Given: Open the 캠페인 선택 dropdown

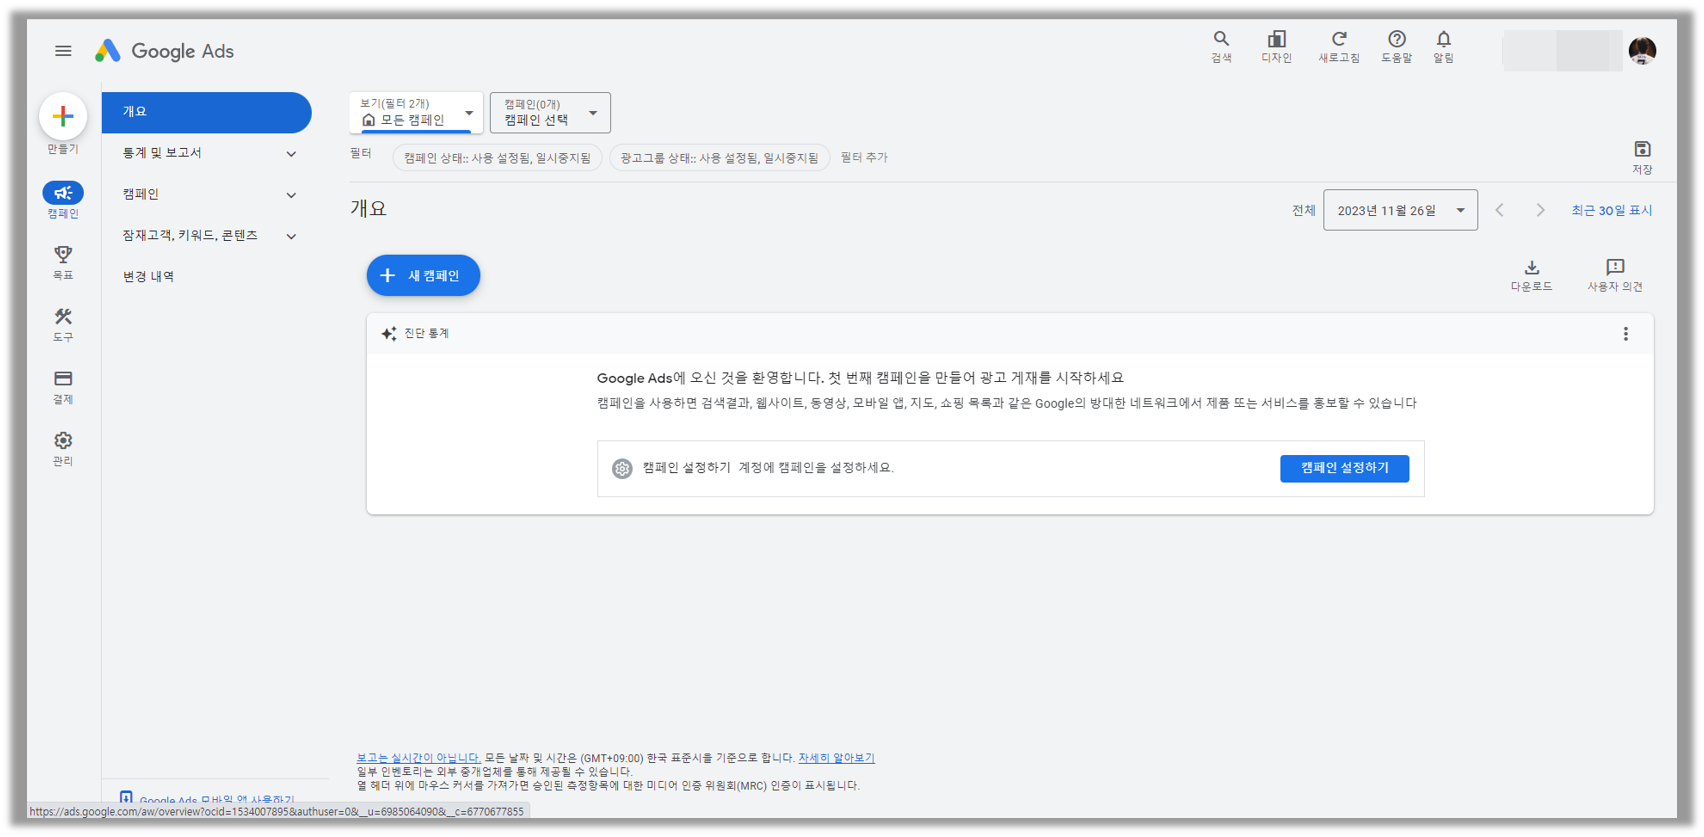Looking at the screenshot, I should (550, 112).
